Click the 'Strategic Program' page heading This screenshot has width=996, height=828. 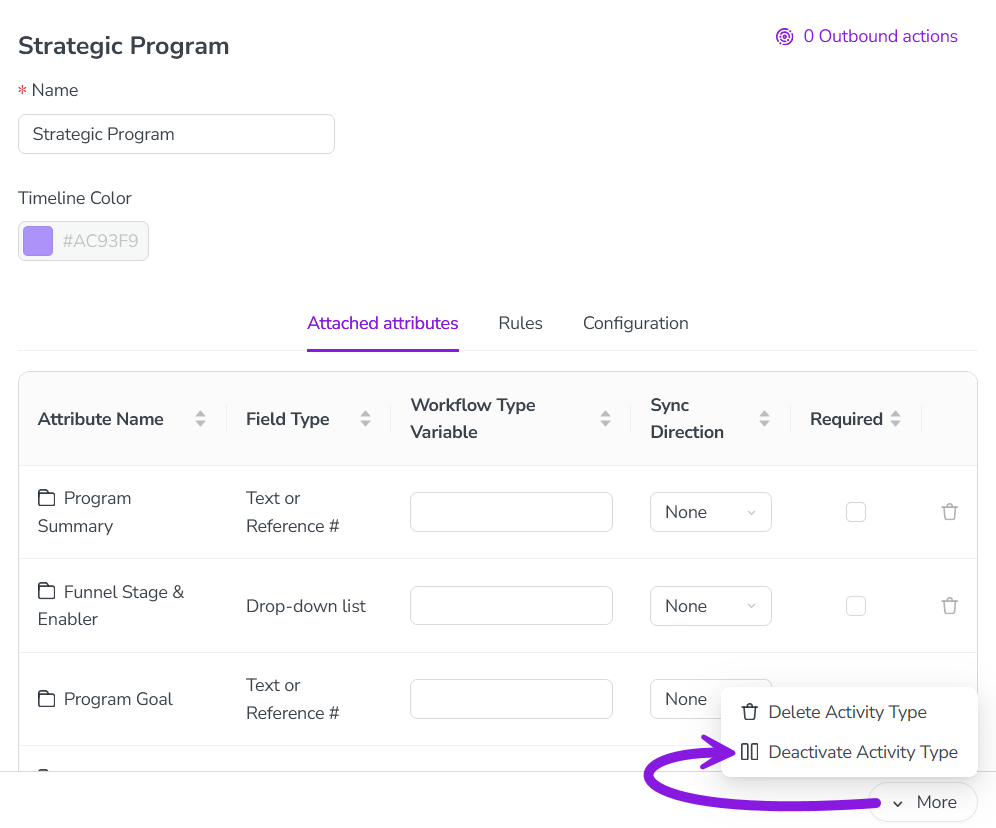click(x=124, y=46)
